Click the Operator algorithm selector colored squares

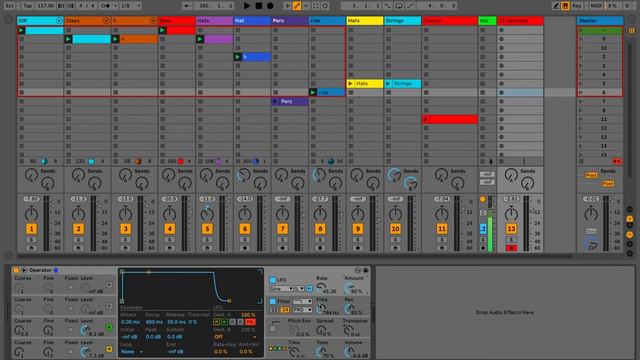[278, 349]
